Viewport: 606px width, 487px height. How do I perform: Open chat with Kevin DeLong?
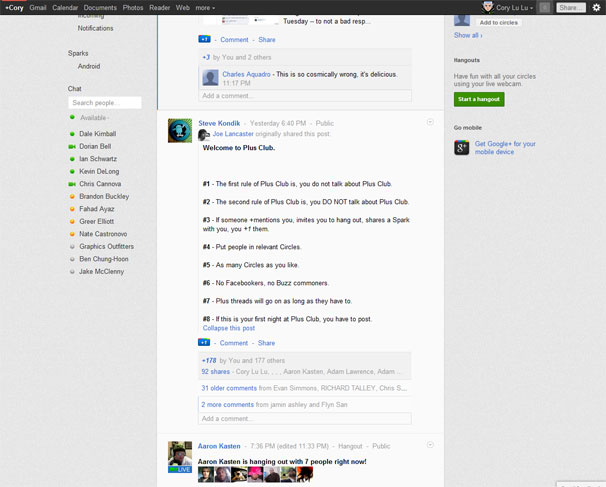tap(99, 171)
